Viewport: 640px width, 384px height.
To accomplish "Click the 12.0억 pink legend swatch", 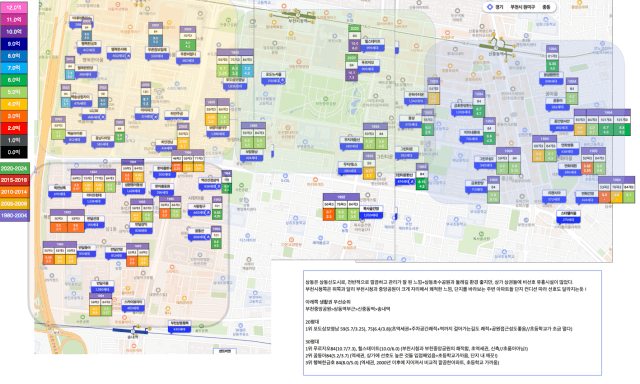I will (x=14, y=8).
